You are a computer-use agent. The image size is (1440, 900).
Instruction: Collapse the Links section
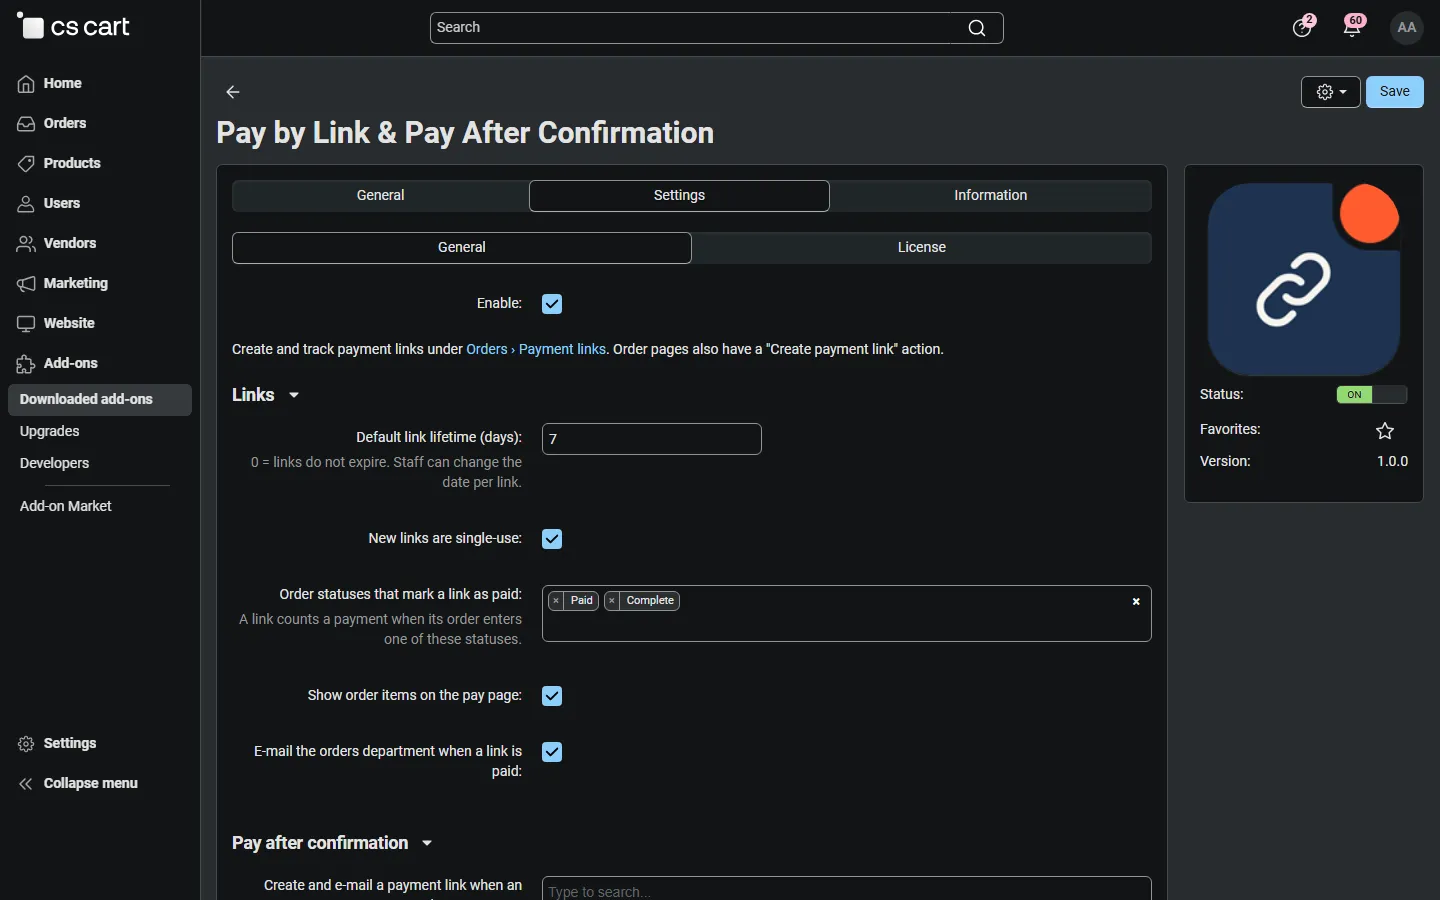pos(266,395)
